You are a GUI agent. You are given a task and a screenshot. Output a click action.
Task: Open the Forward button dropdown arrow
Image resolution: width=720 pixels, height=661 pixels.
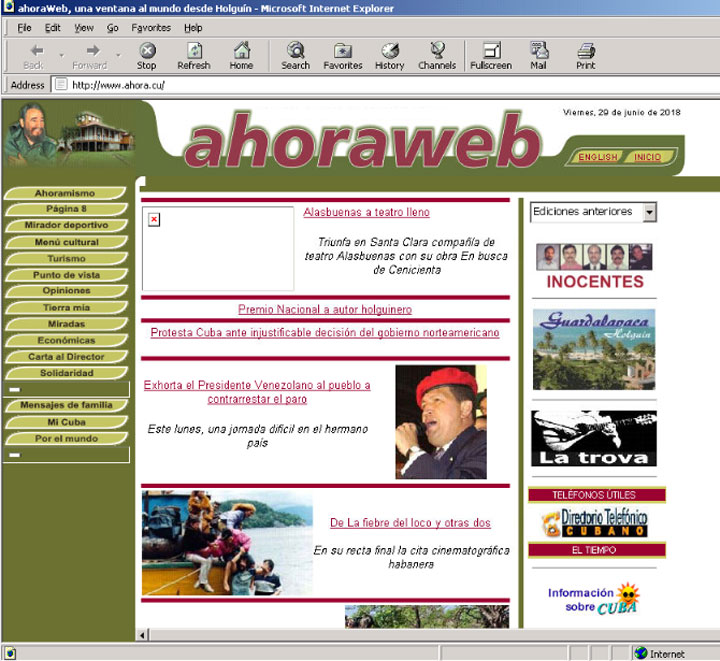point(118,55)
